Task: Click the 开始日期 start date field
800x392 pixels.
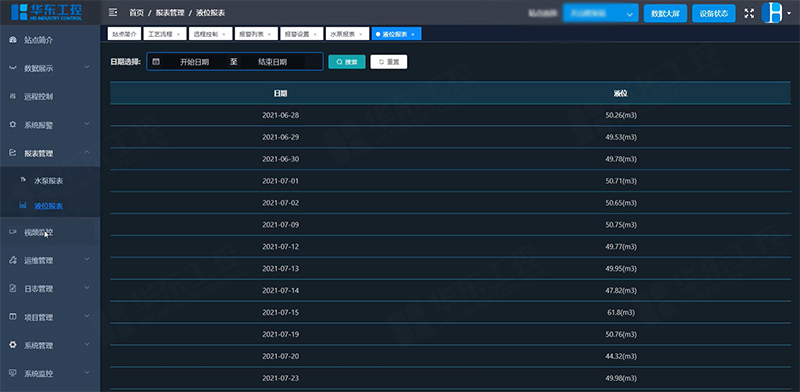Action: (x=194, y=62)
